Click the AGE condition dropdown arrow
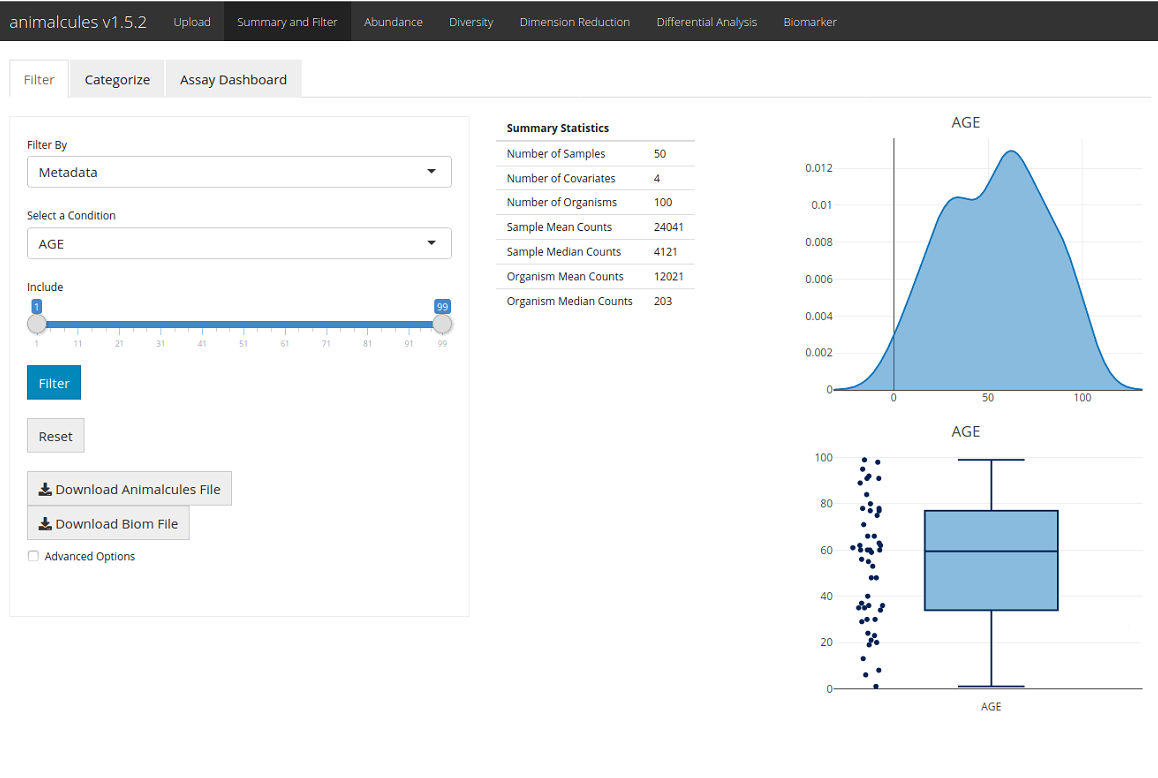The width and height of the screenshot is (1158, 778). click(431, 243)
